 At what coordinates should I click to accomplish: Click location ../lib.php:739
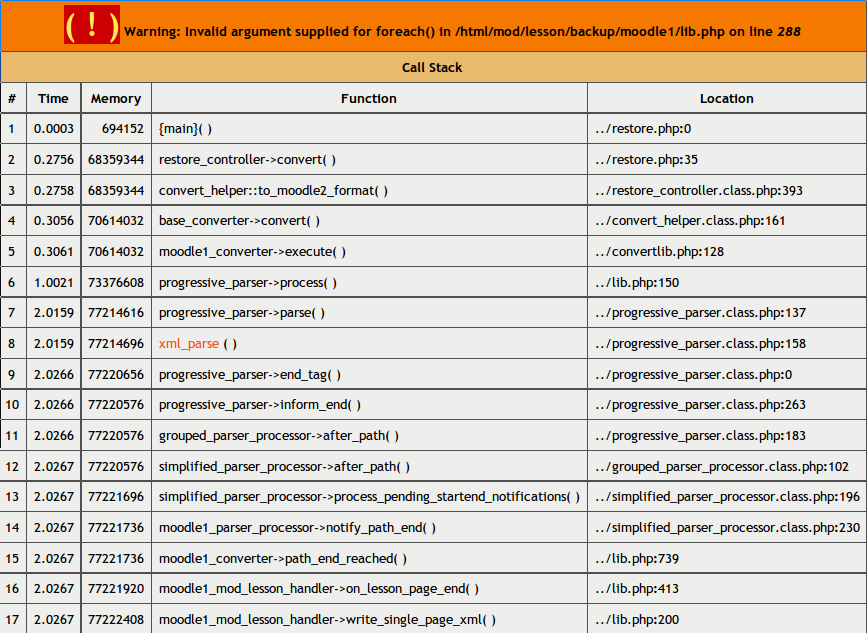pyautogui.click(x=637, y=558)
